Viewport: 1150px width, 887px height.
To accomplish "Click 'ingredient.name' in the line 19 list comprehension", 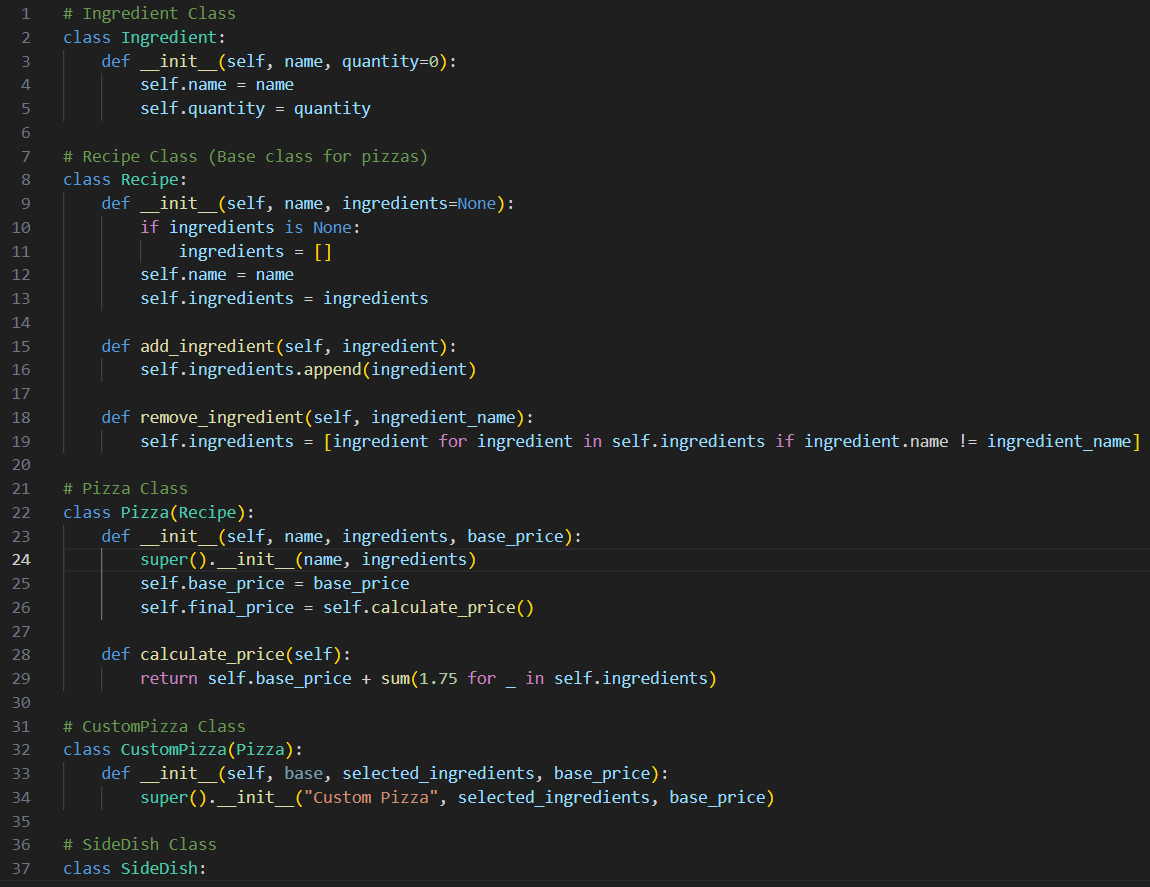I will pyautogui.click(x=876, y=441).
